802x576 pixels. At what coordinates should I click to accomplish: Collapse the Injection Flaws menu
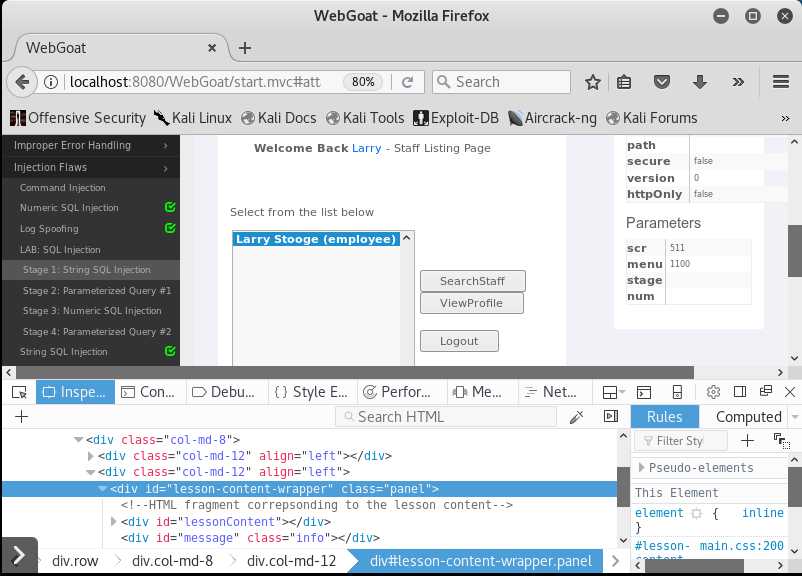tap(91, 168)
